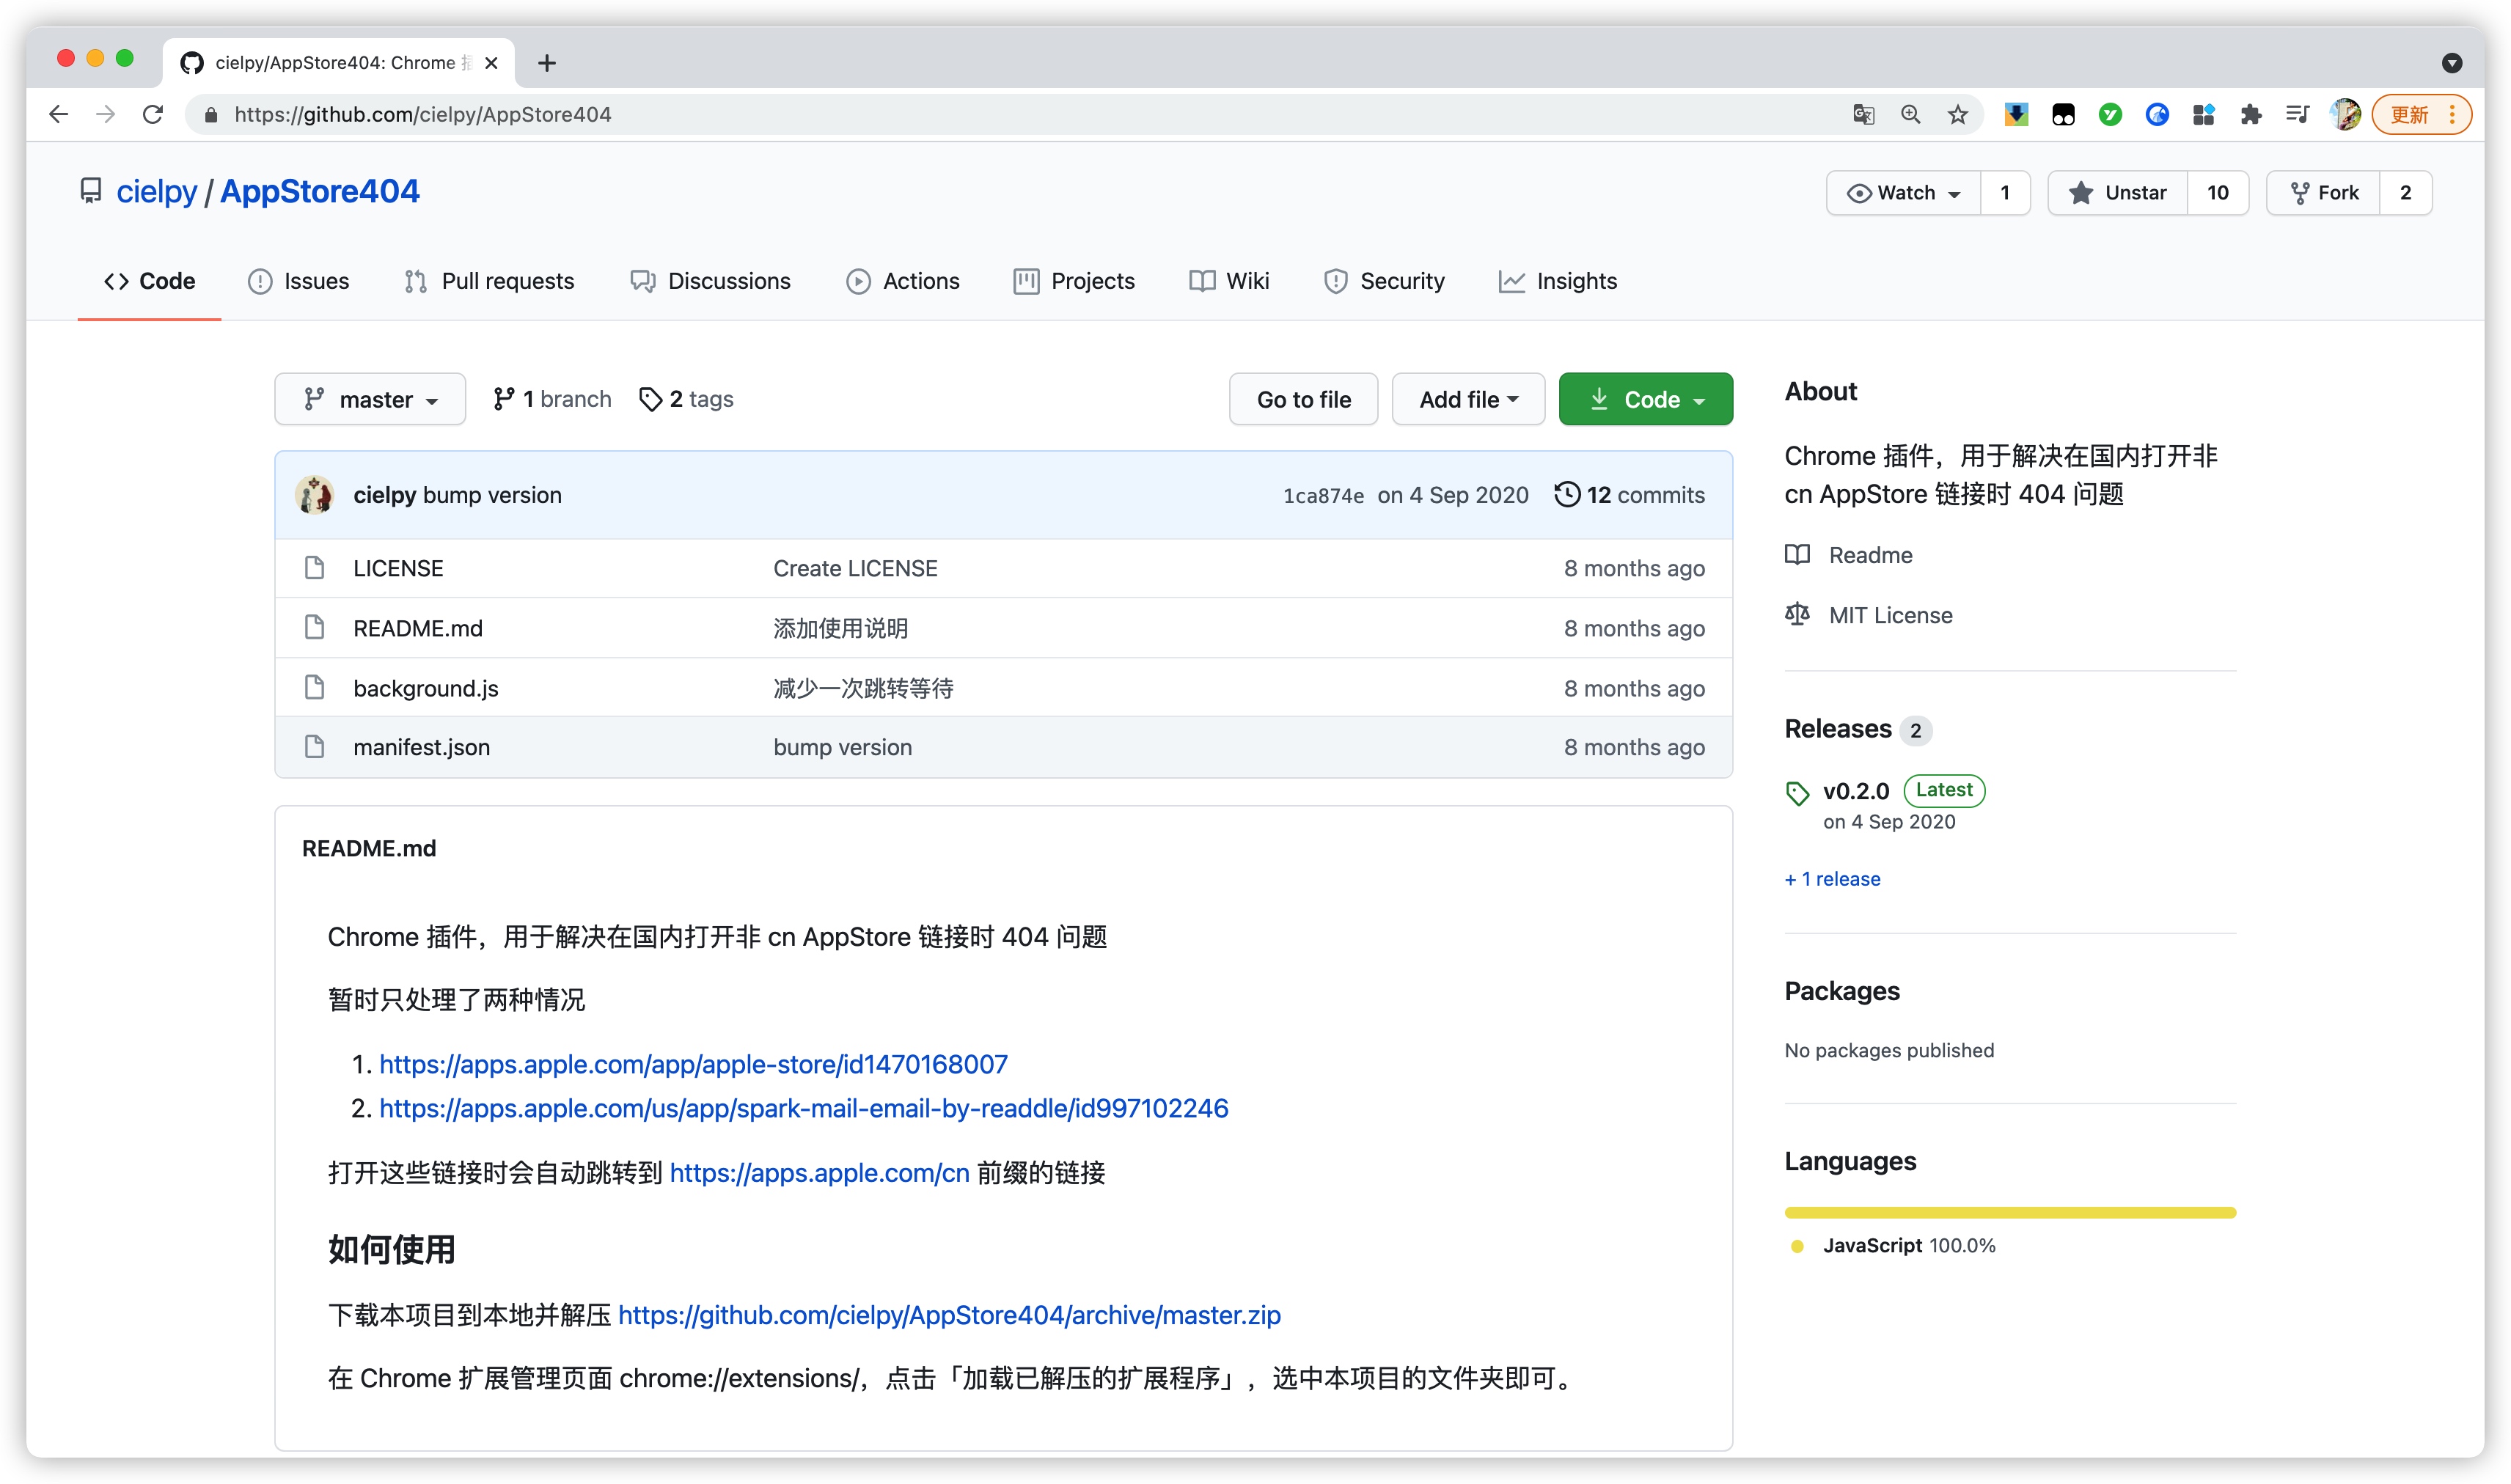Open the master.zip archive download link

[x=948, y=1315]
